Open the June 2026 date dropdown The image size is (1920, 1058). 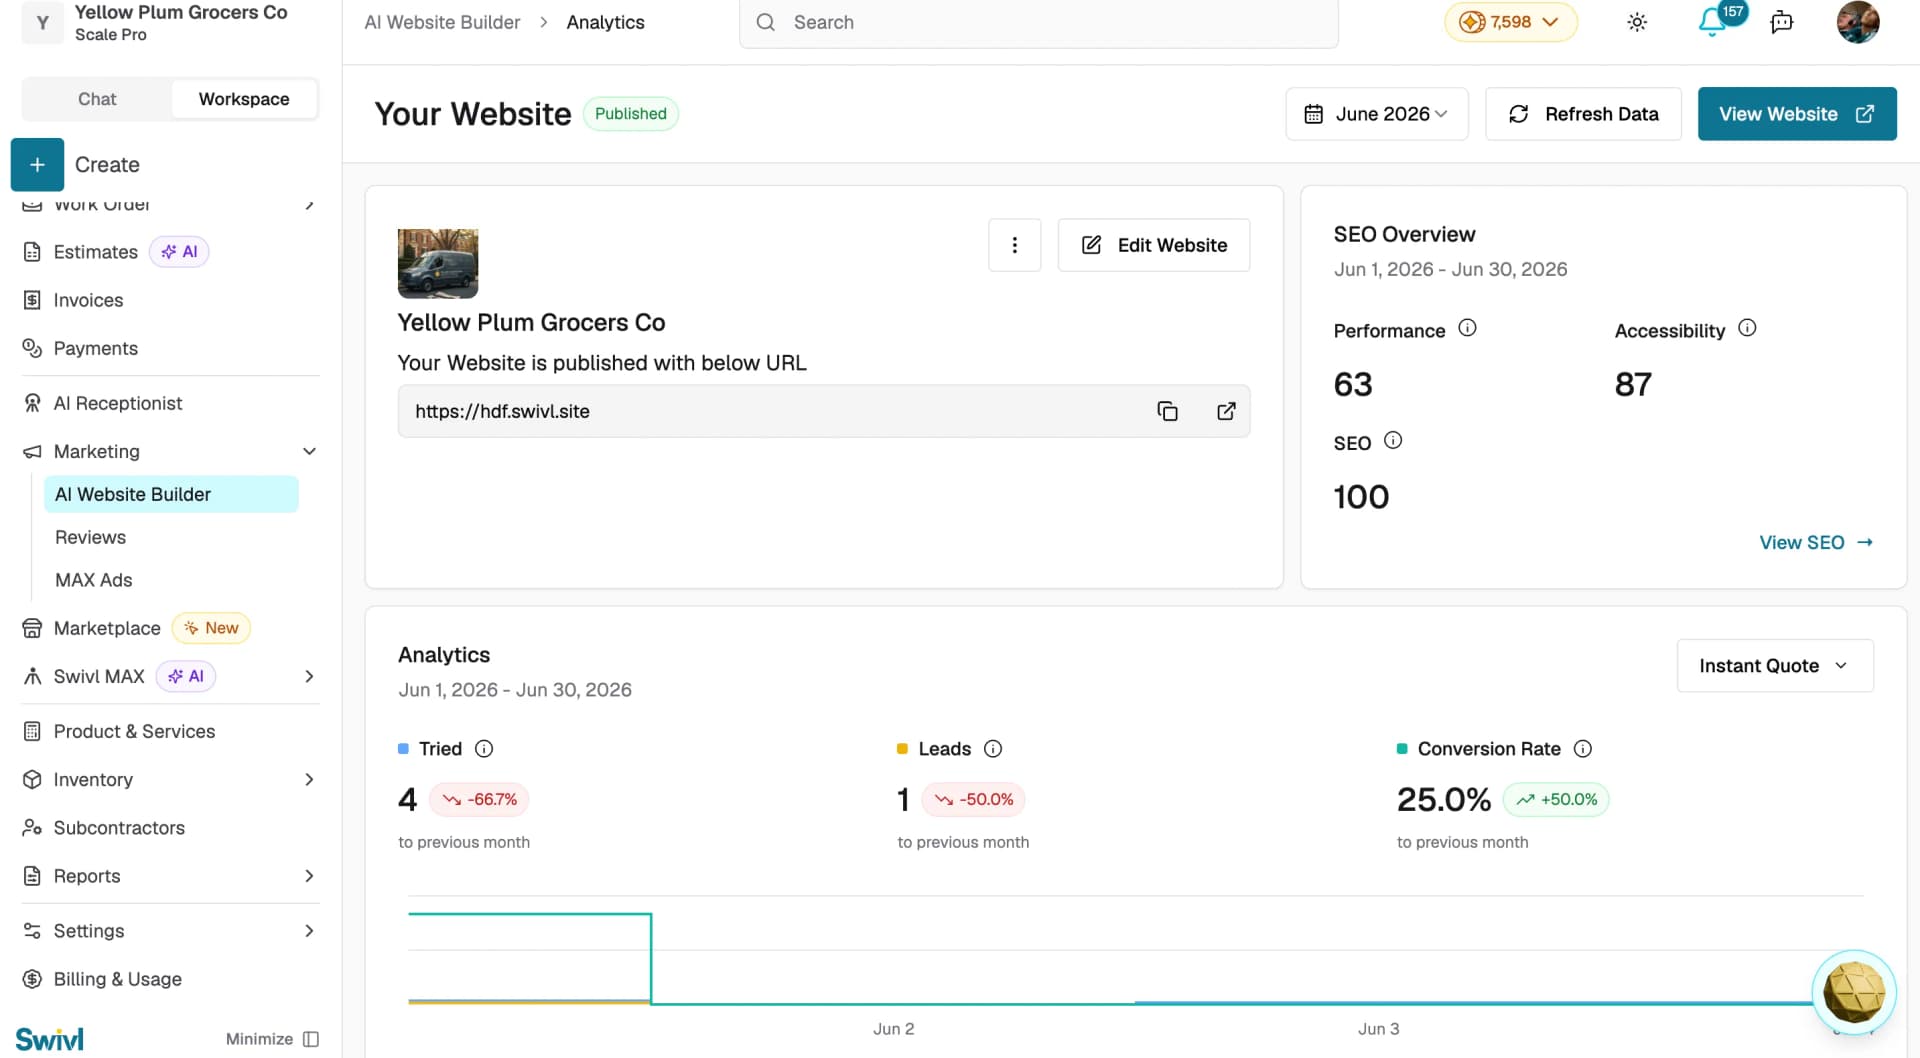coord(1377,114)
